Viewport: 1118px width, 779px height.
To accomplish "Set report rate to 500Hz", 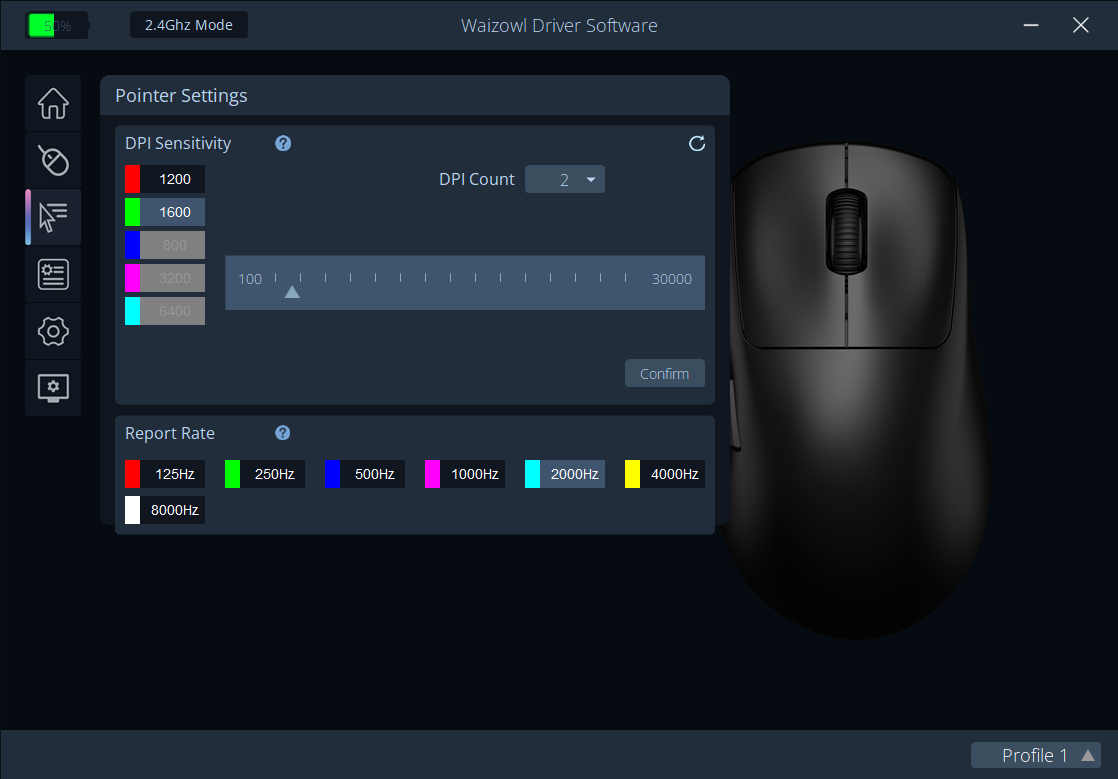I will (364, 474).
